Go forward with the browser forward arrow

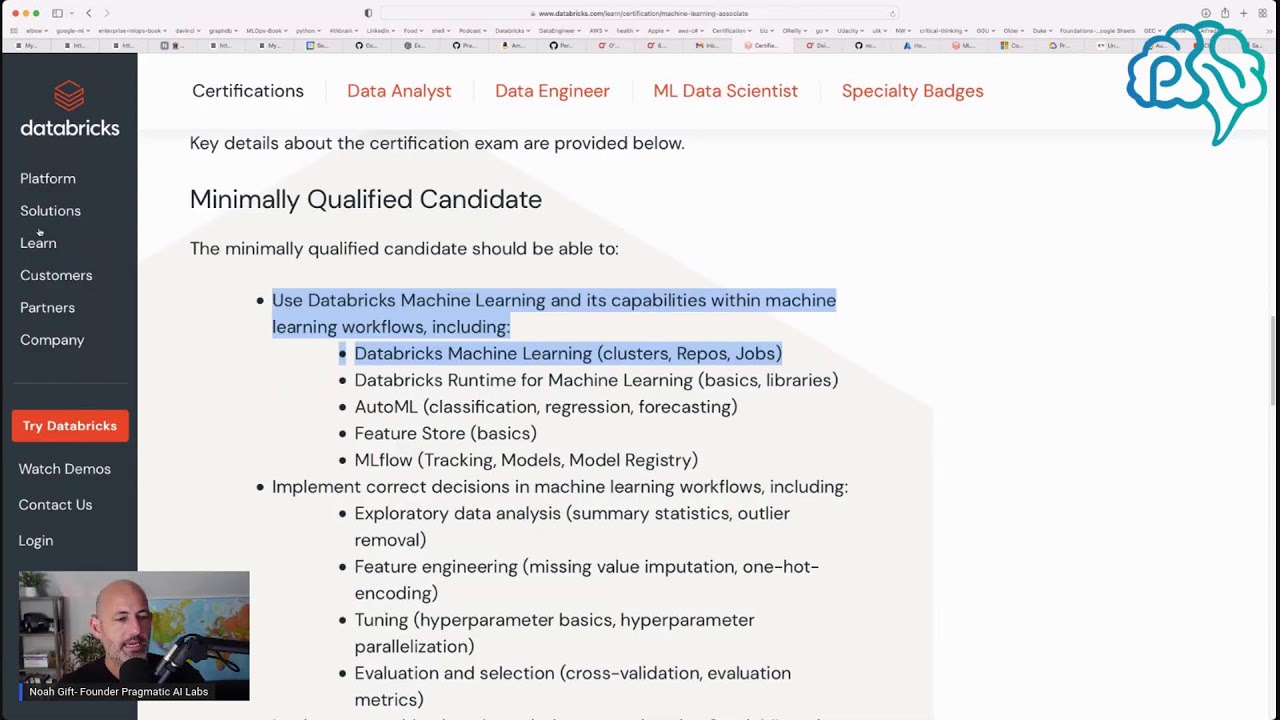(107, 13)
